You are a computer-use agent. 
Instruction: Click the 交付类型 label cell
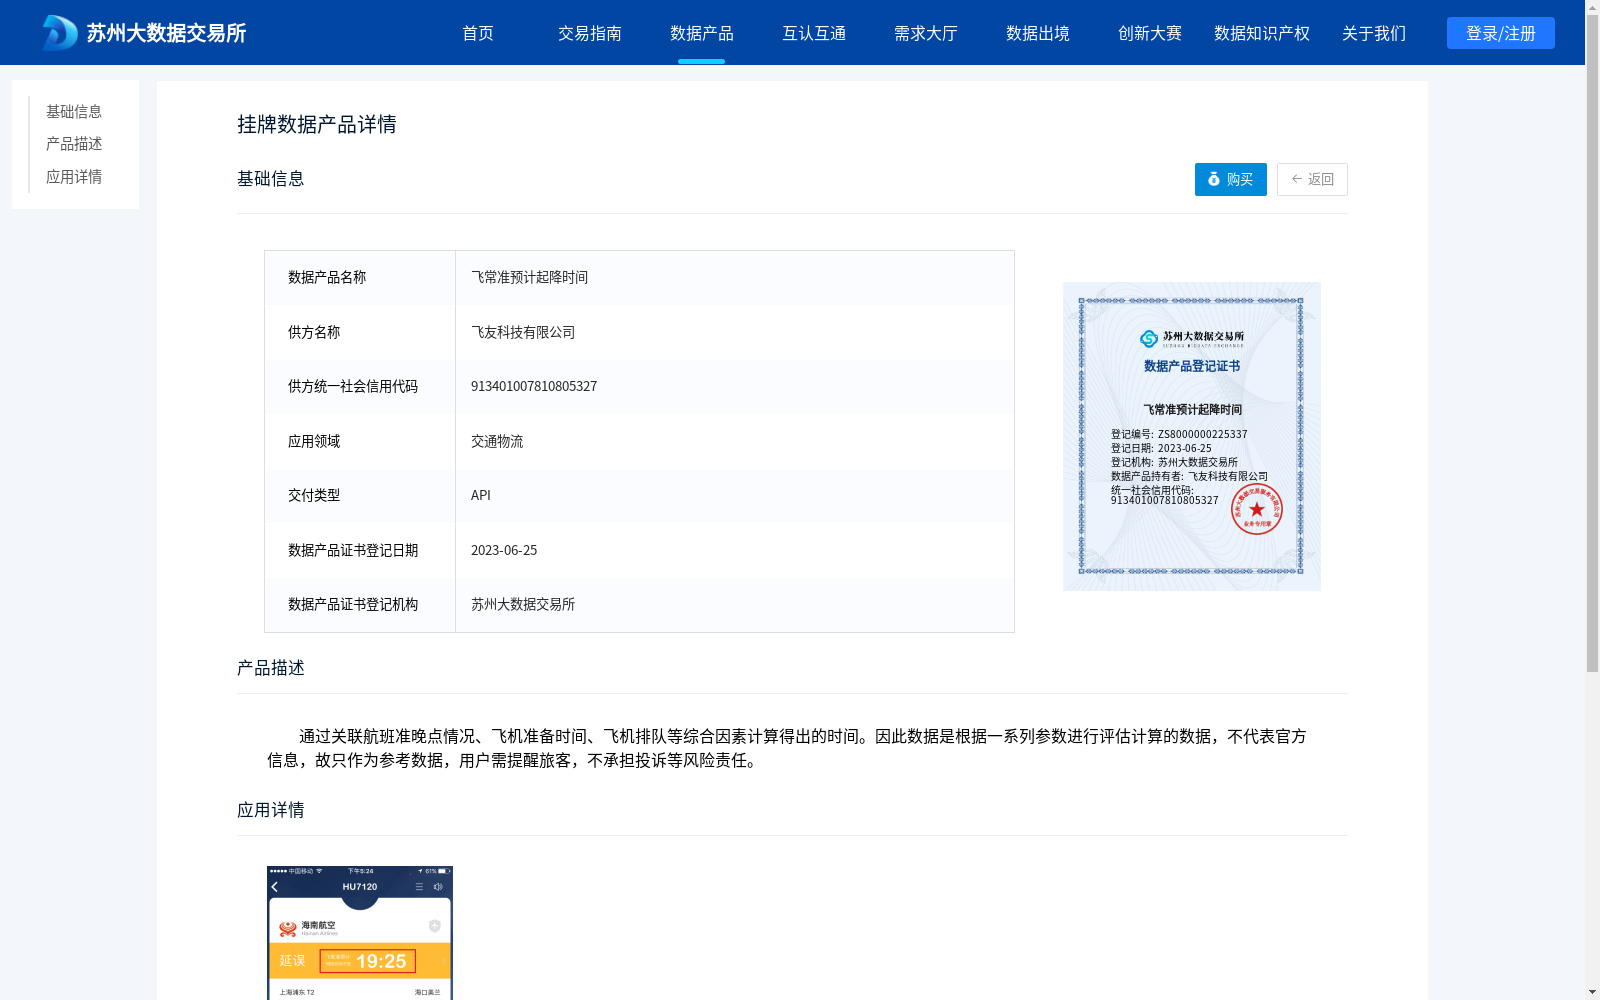coord(360,495)
